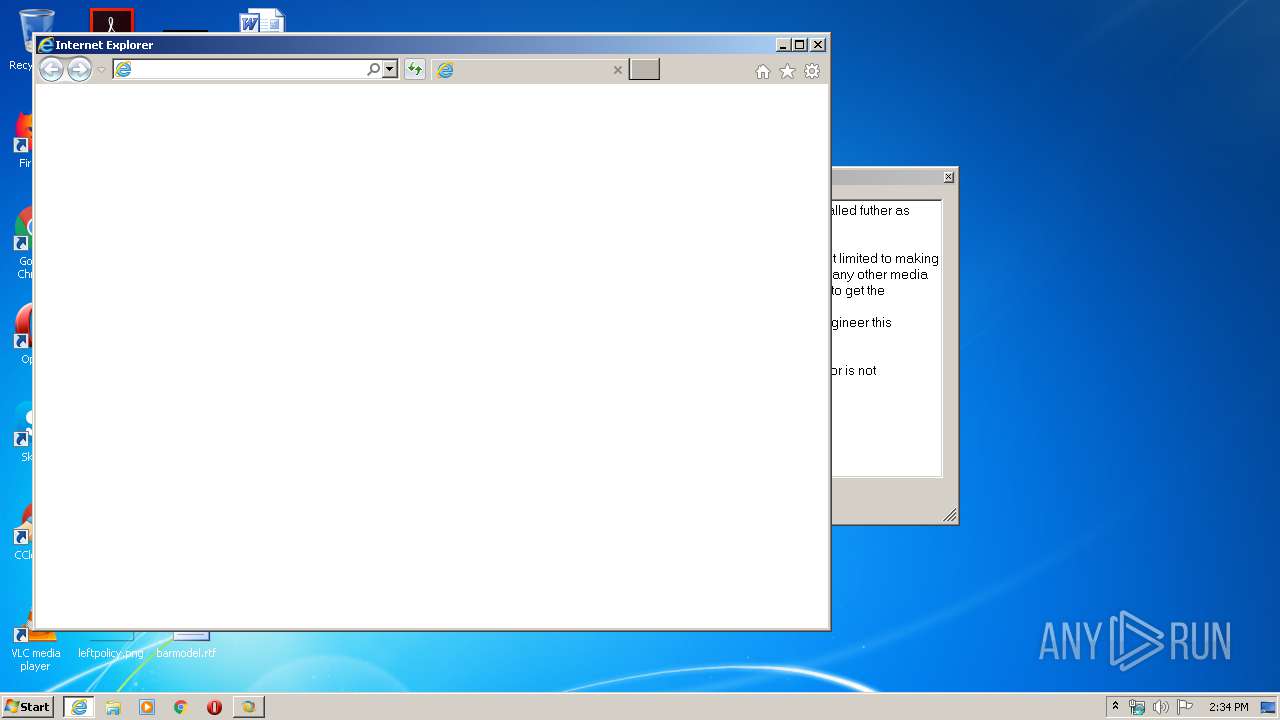Click into the Internet Explorer address bar
The height and width of the screenshot is (720, 1280).
[x=240, y=70]
